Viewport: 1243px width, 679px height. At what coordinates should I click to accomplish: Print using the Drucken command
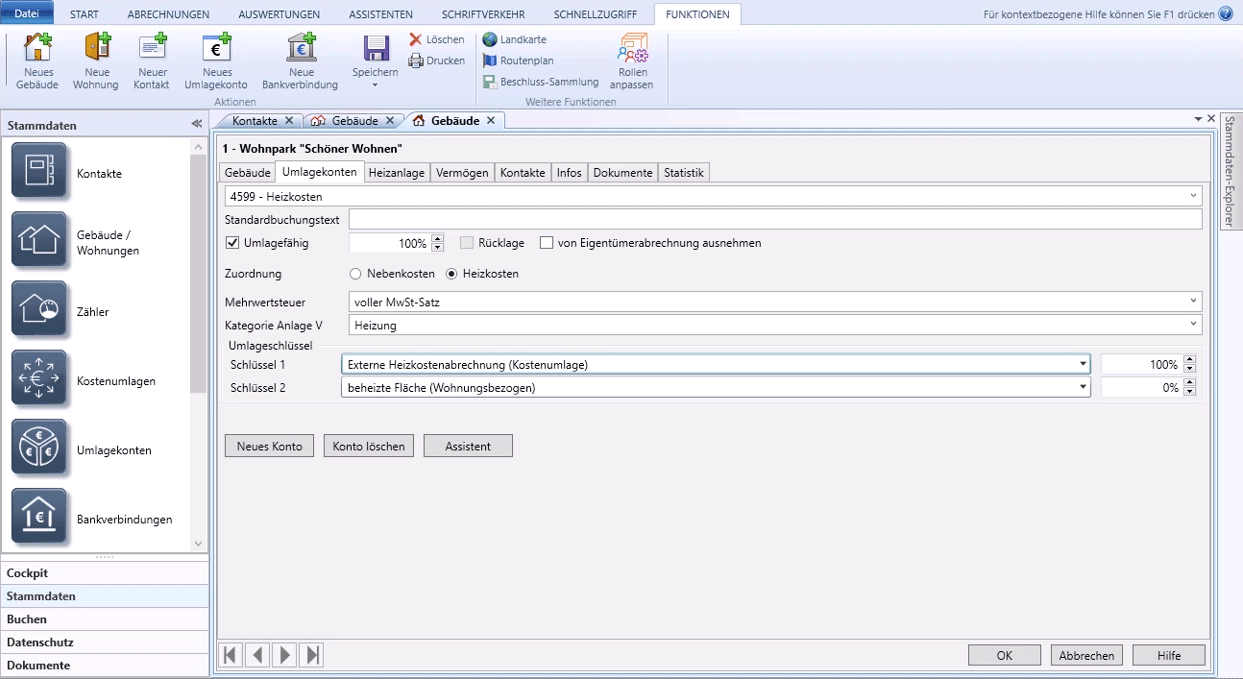[x=436, y=60]
